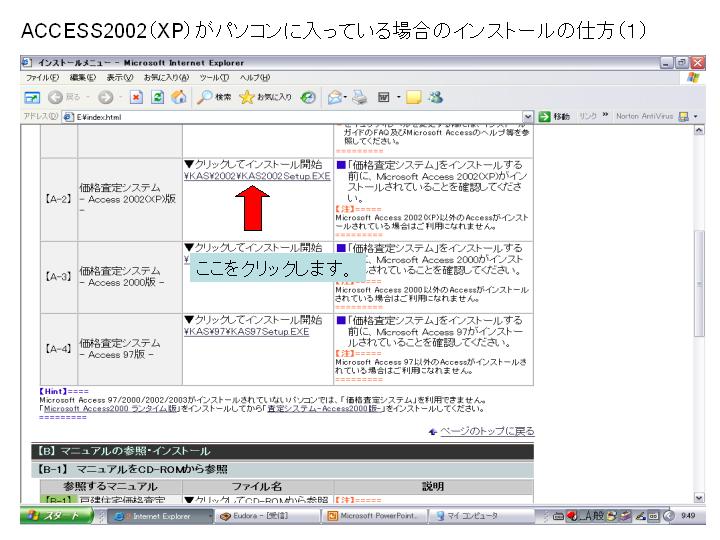Click the system tray clock 9:49
This screenshot has width=720, height=540.
(687, 516)
